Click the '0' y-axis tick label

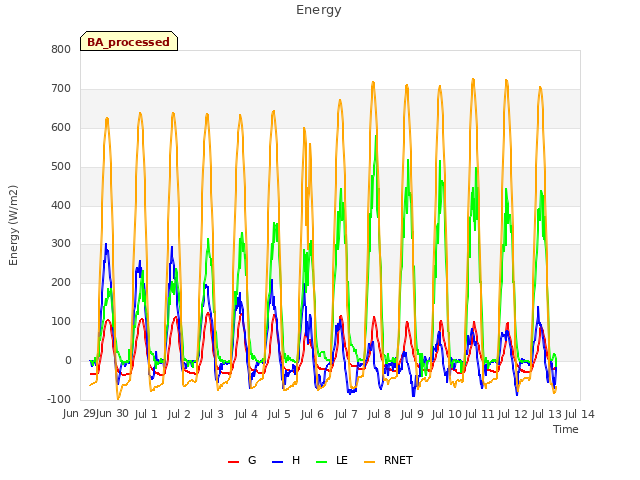tap(68, 360)
